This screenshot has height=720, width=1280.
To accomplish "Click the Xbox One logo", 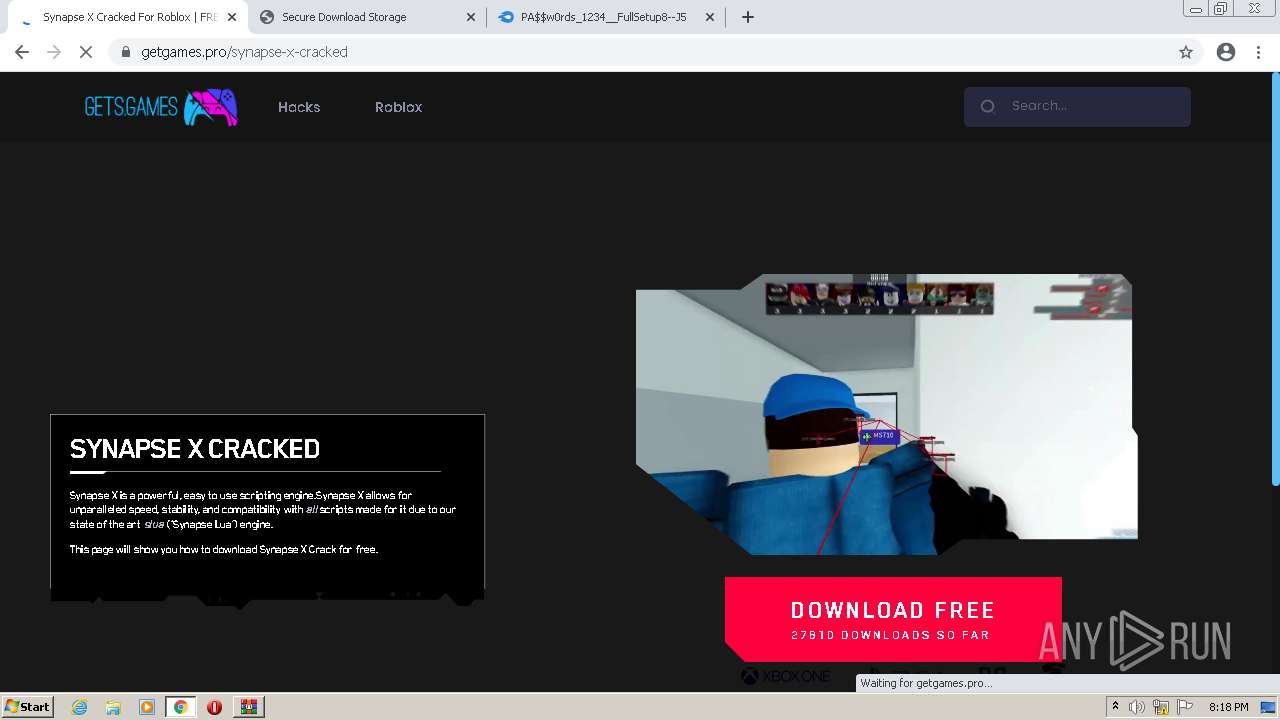I will [x=785, y=677].
